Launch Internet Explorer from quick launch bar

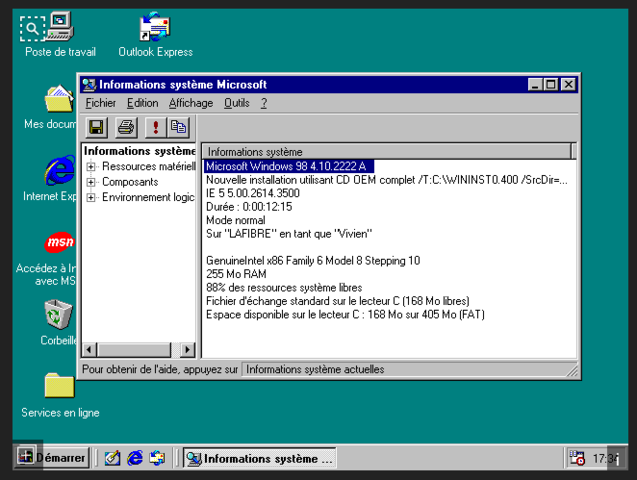[x=135, y=458]
